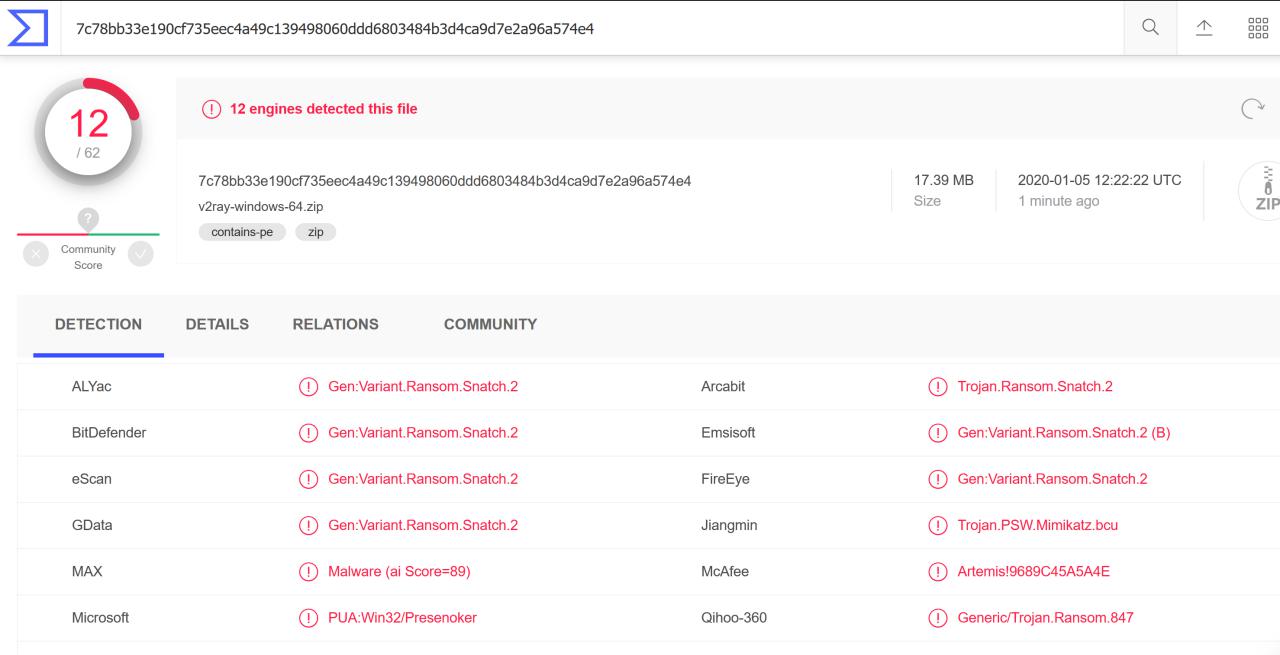The height and width of the screenshot is (655, 1280).
Task: Click the filename v2ray-windows-64.zip
Action: tap(261, 207)
